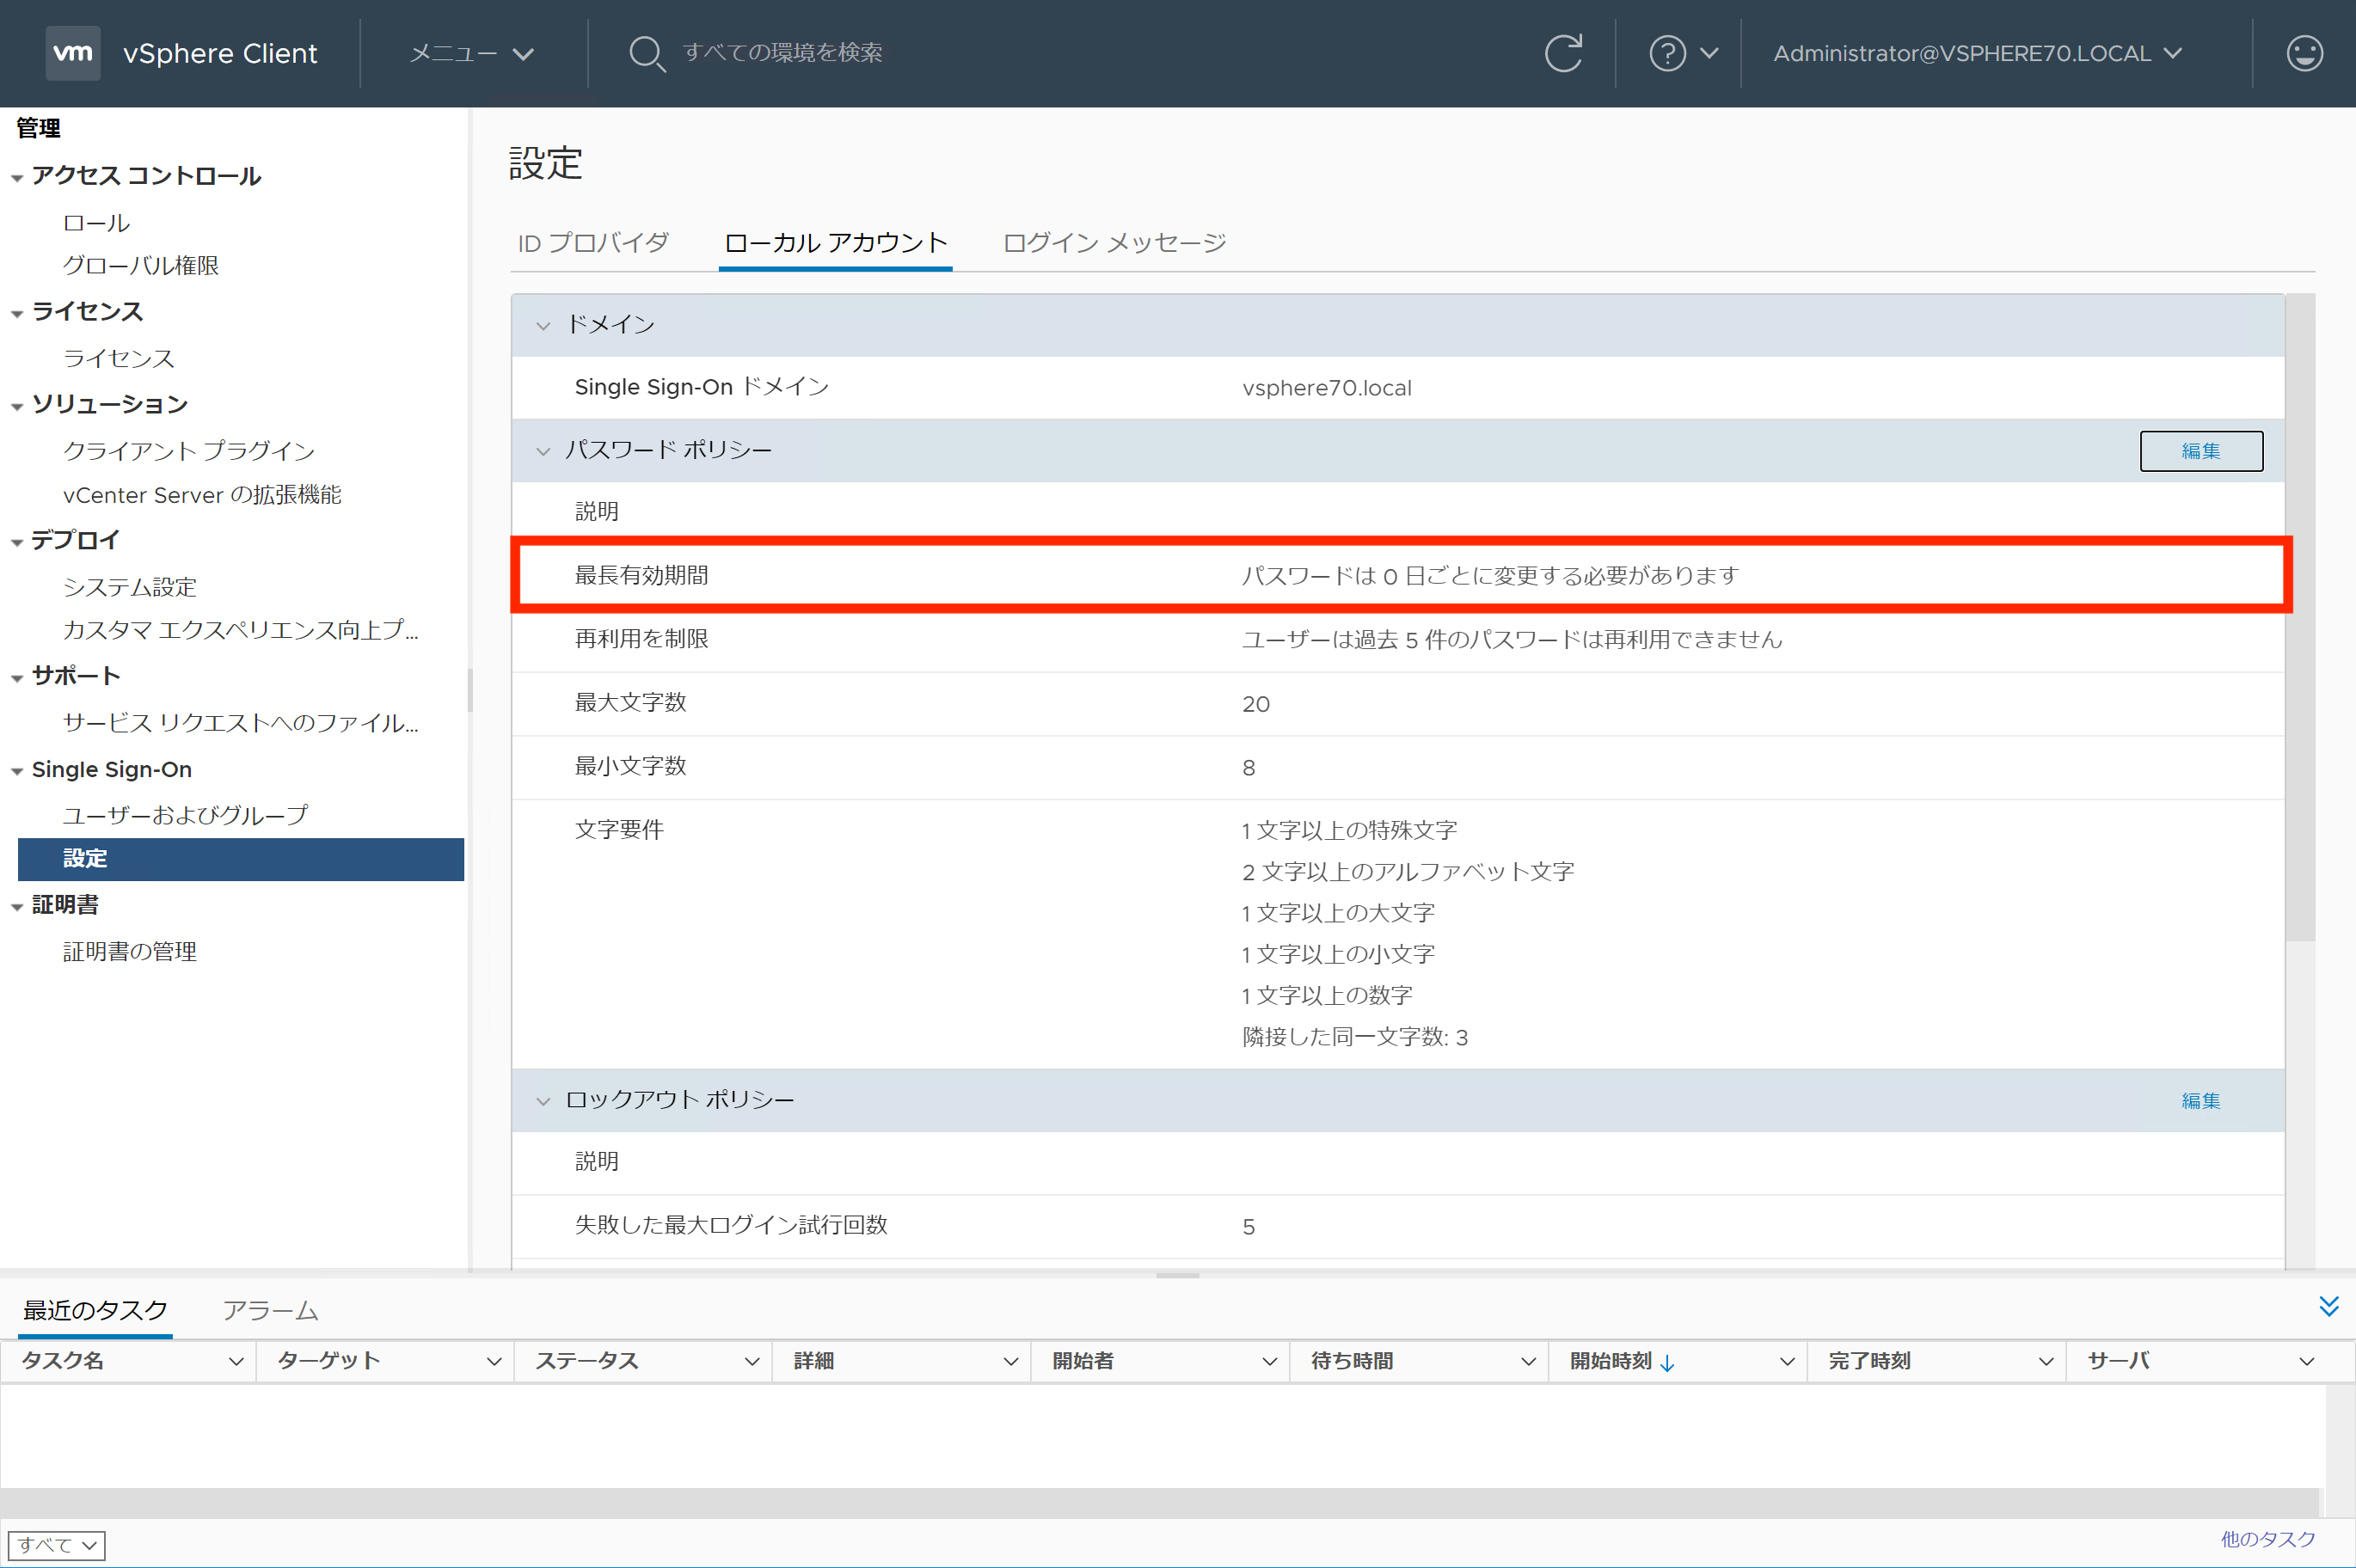Open ユーザーおよびグループ in the sidebar
The image size is (2356, 1568).
pos(185,815)
